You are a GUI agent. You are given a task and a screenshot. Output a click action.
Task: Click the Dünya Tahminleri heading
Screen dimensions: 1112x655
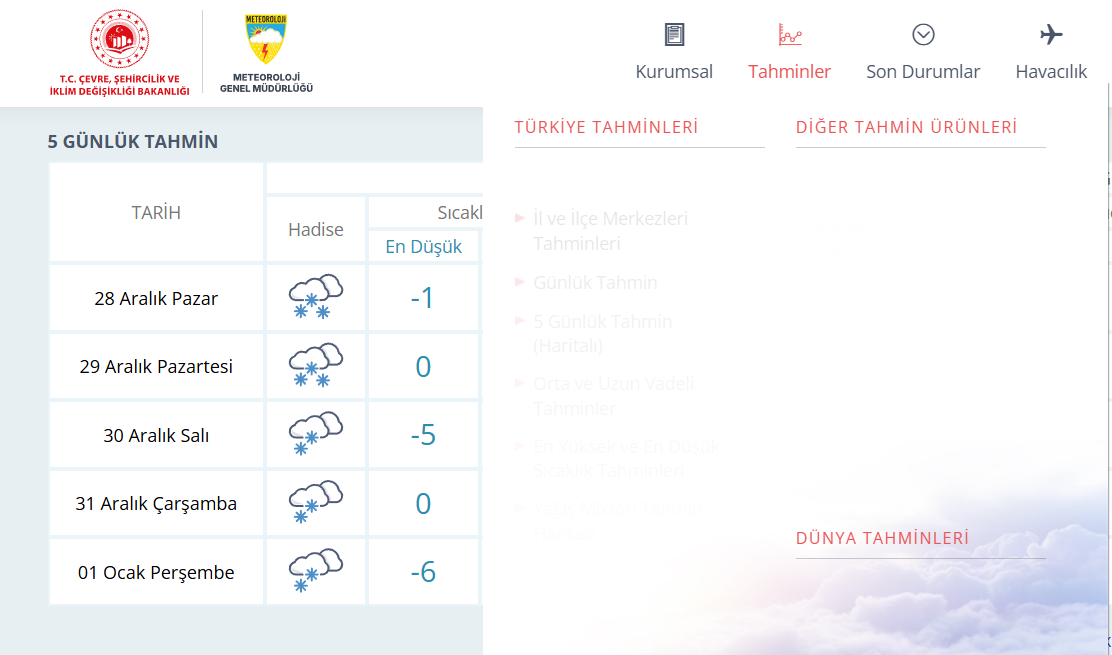tap(882, 538)
